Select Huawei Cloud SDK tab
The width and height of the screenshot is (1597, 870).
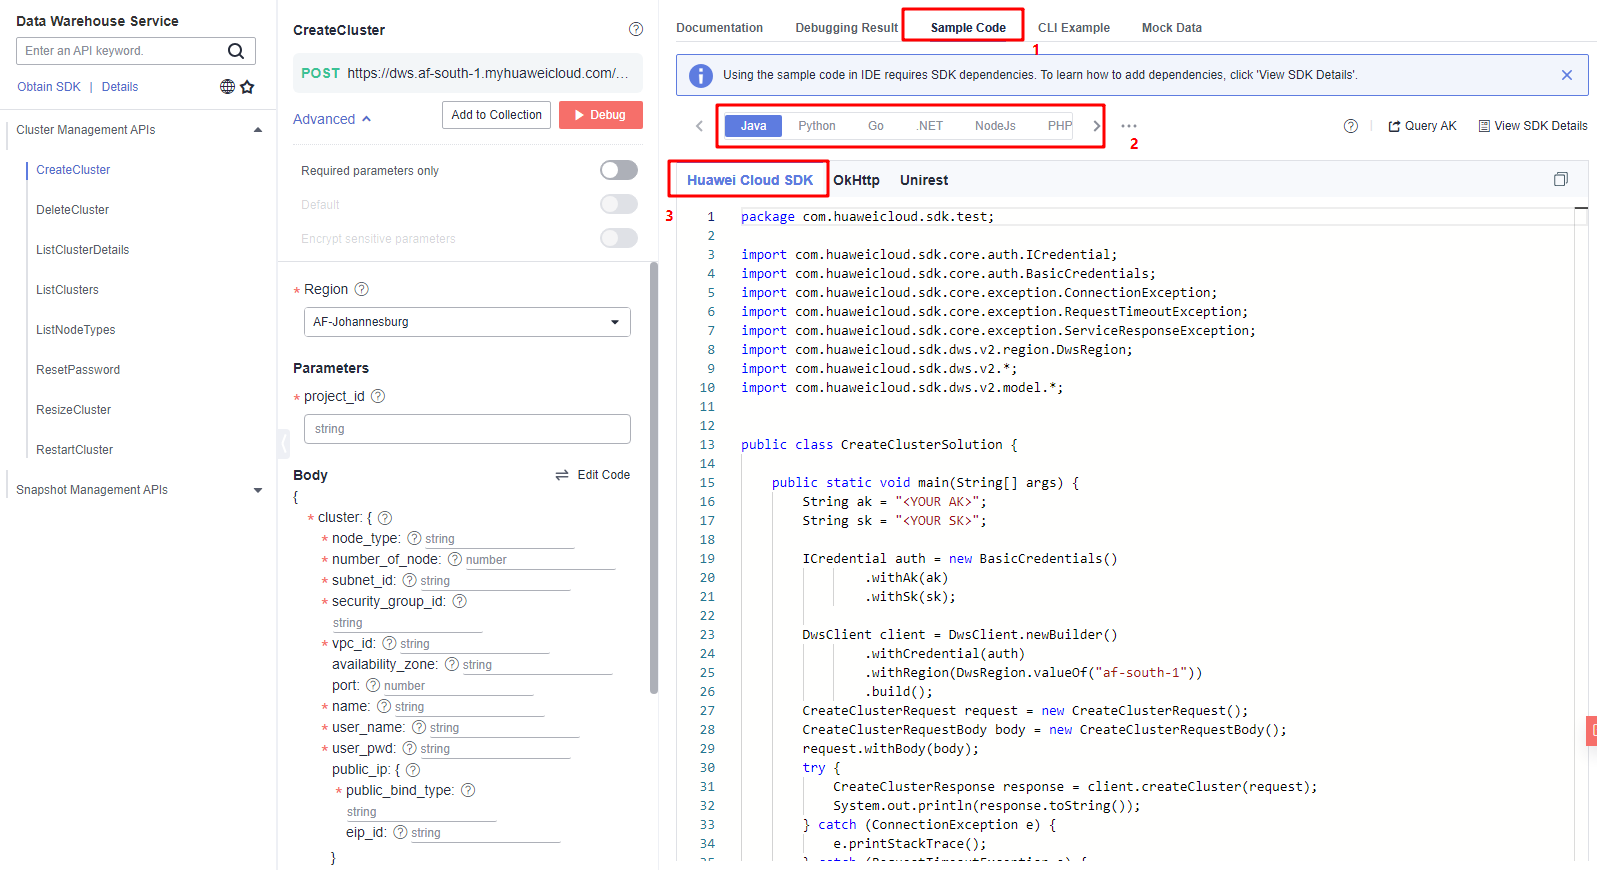click(x=750, y=180)
